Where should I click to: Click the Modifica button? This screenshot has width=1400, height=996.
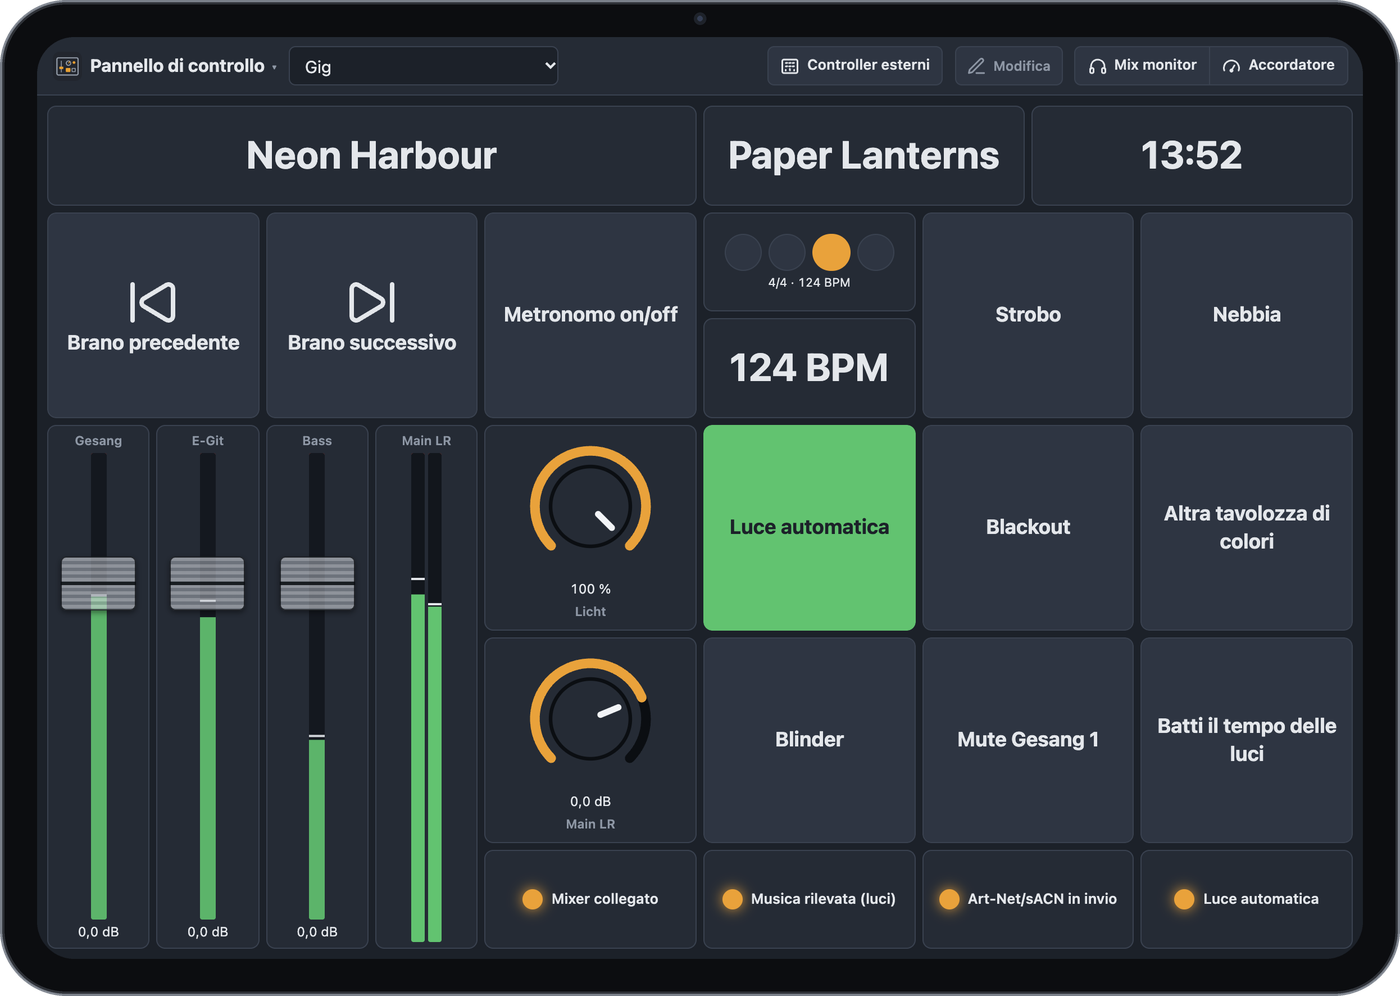pyautogui.click(x=1009, y=66)
